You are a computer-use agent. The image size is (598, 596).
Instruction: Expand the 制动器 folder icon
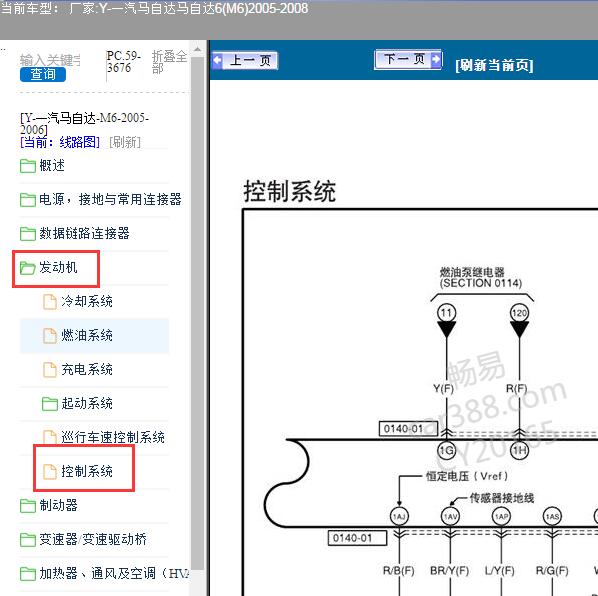[27, 506]
